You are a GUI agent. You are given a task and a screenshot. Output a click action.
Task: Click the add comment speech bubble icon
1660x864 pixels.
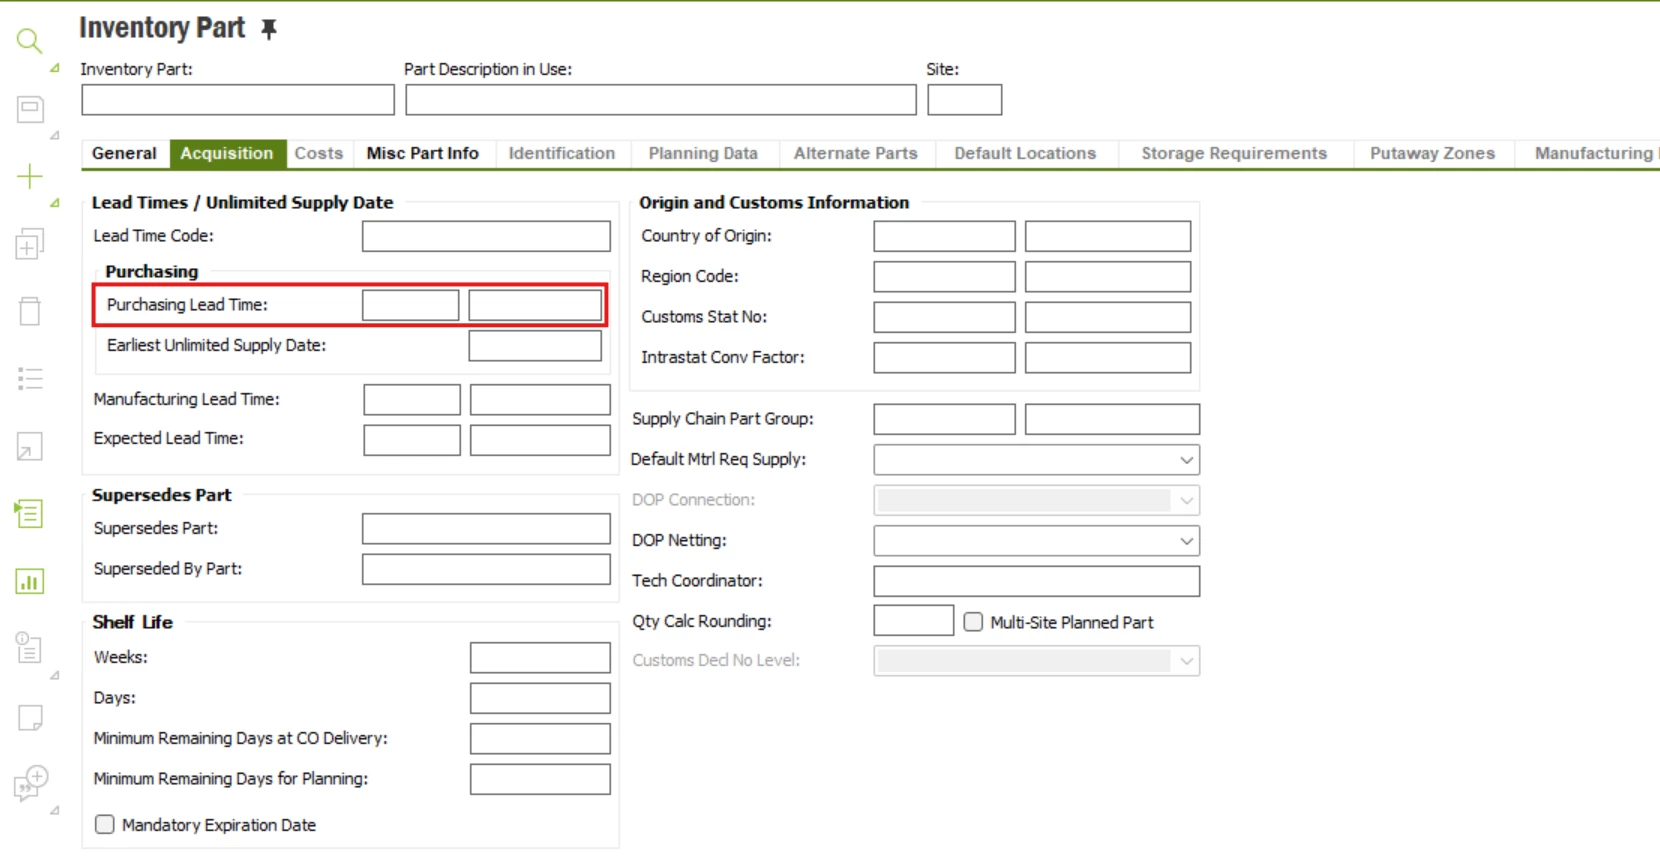(x=30, y=783)
